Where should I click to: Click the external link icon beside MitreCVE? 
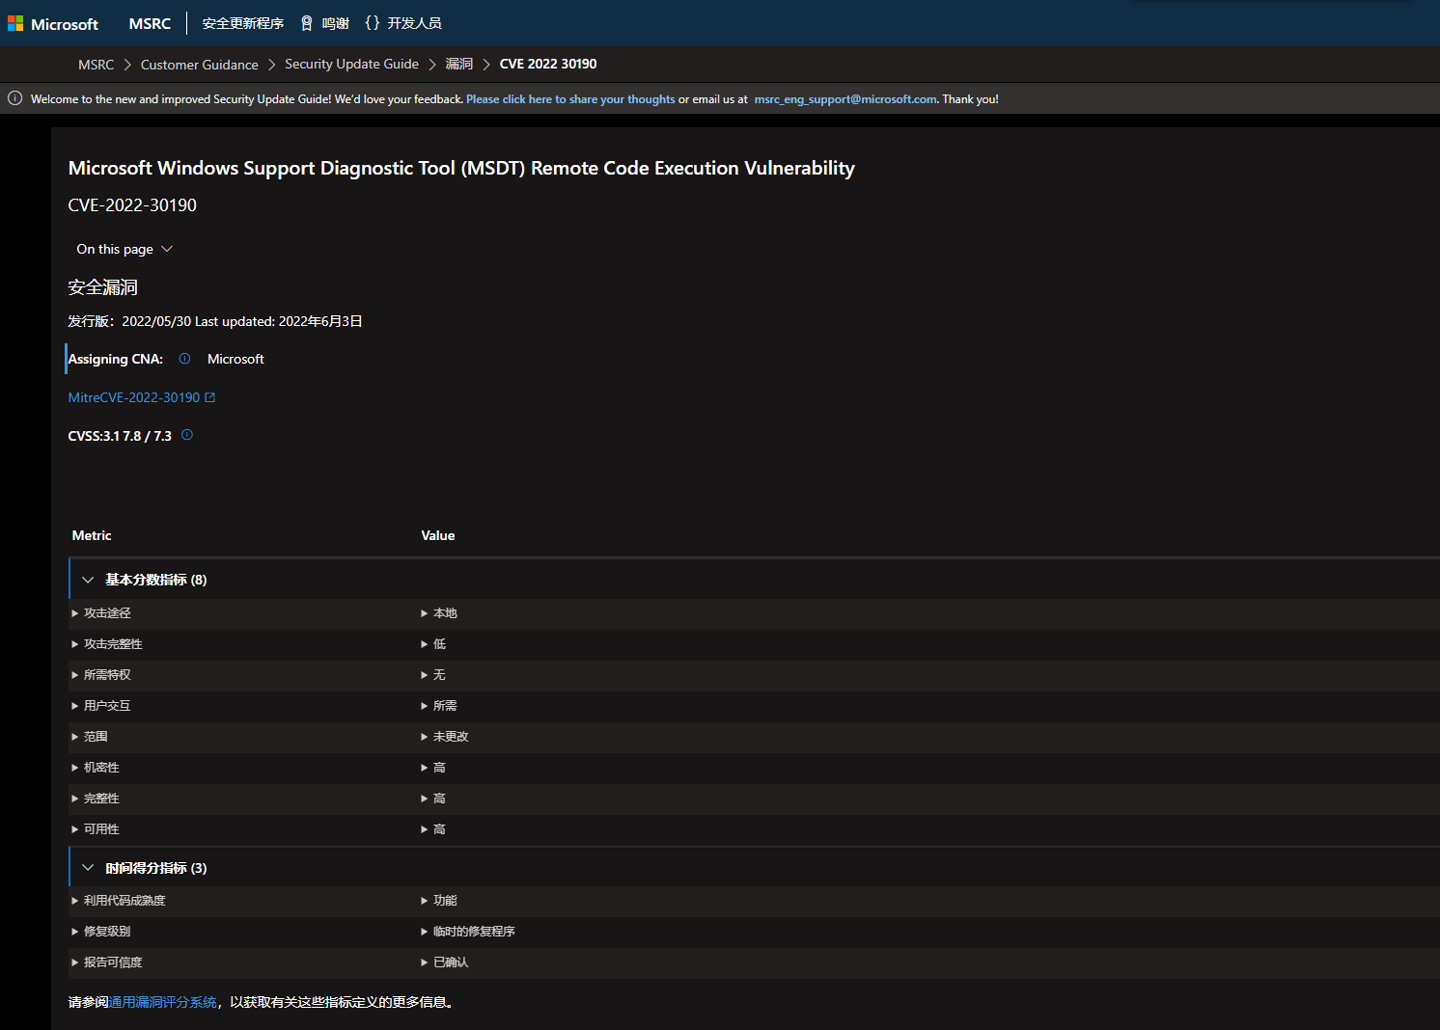tap(210, 397)
